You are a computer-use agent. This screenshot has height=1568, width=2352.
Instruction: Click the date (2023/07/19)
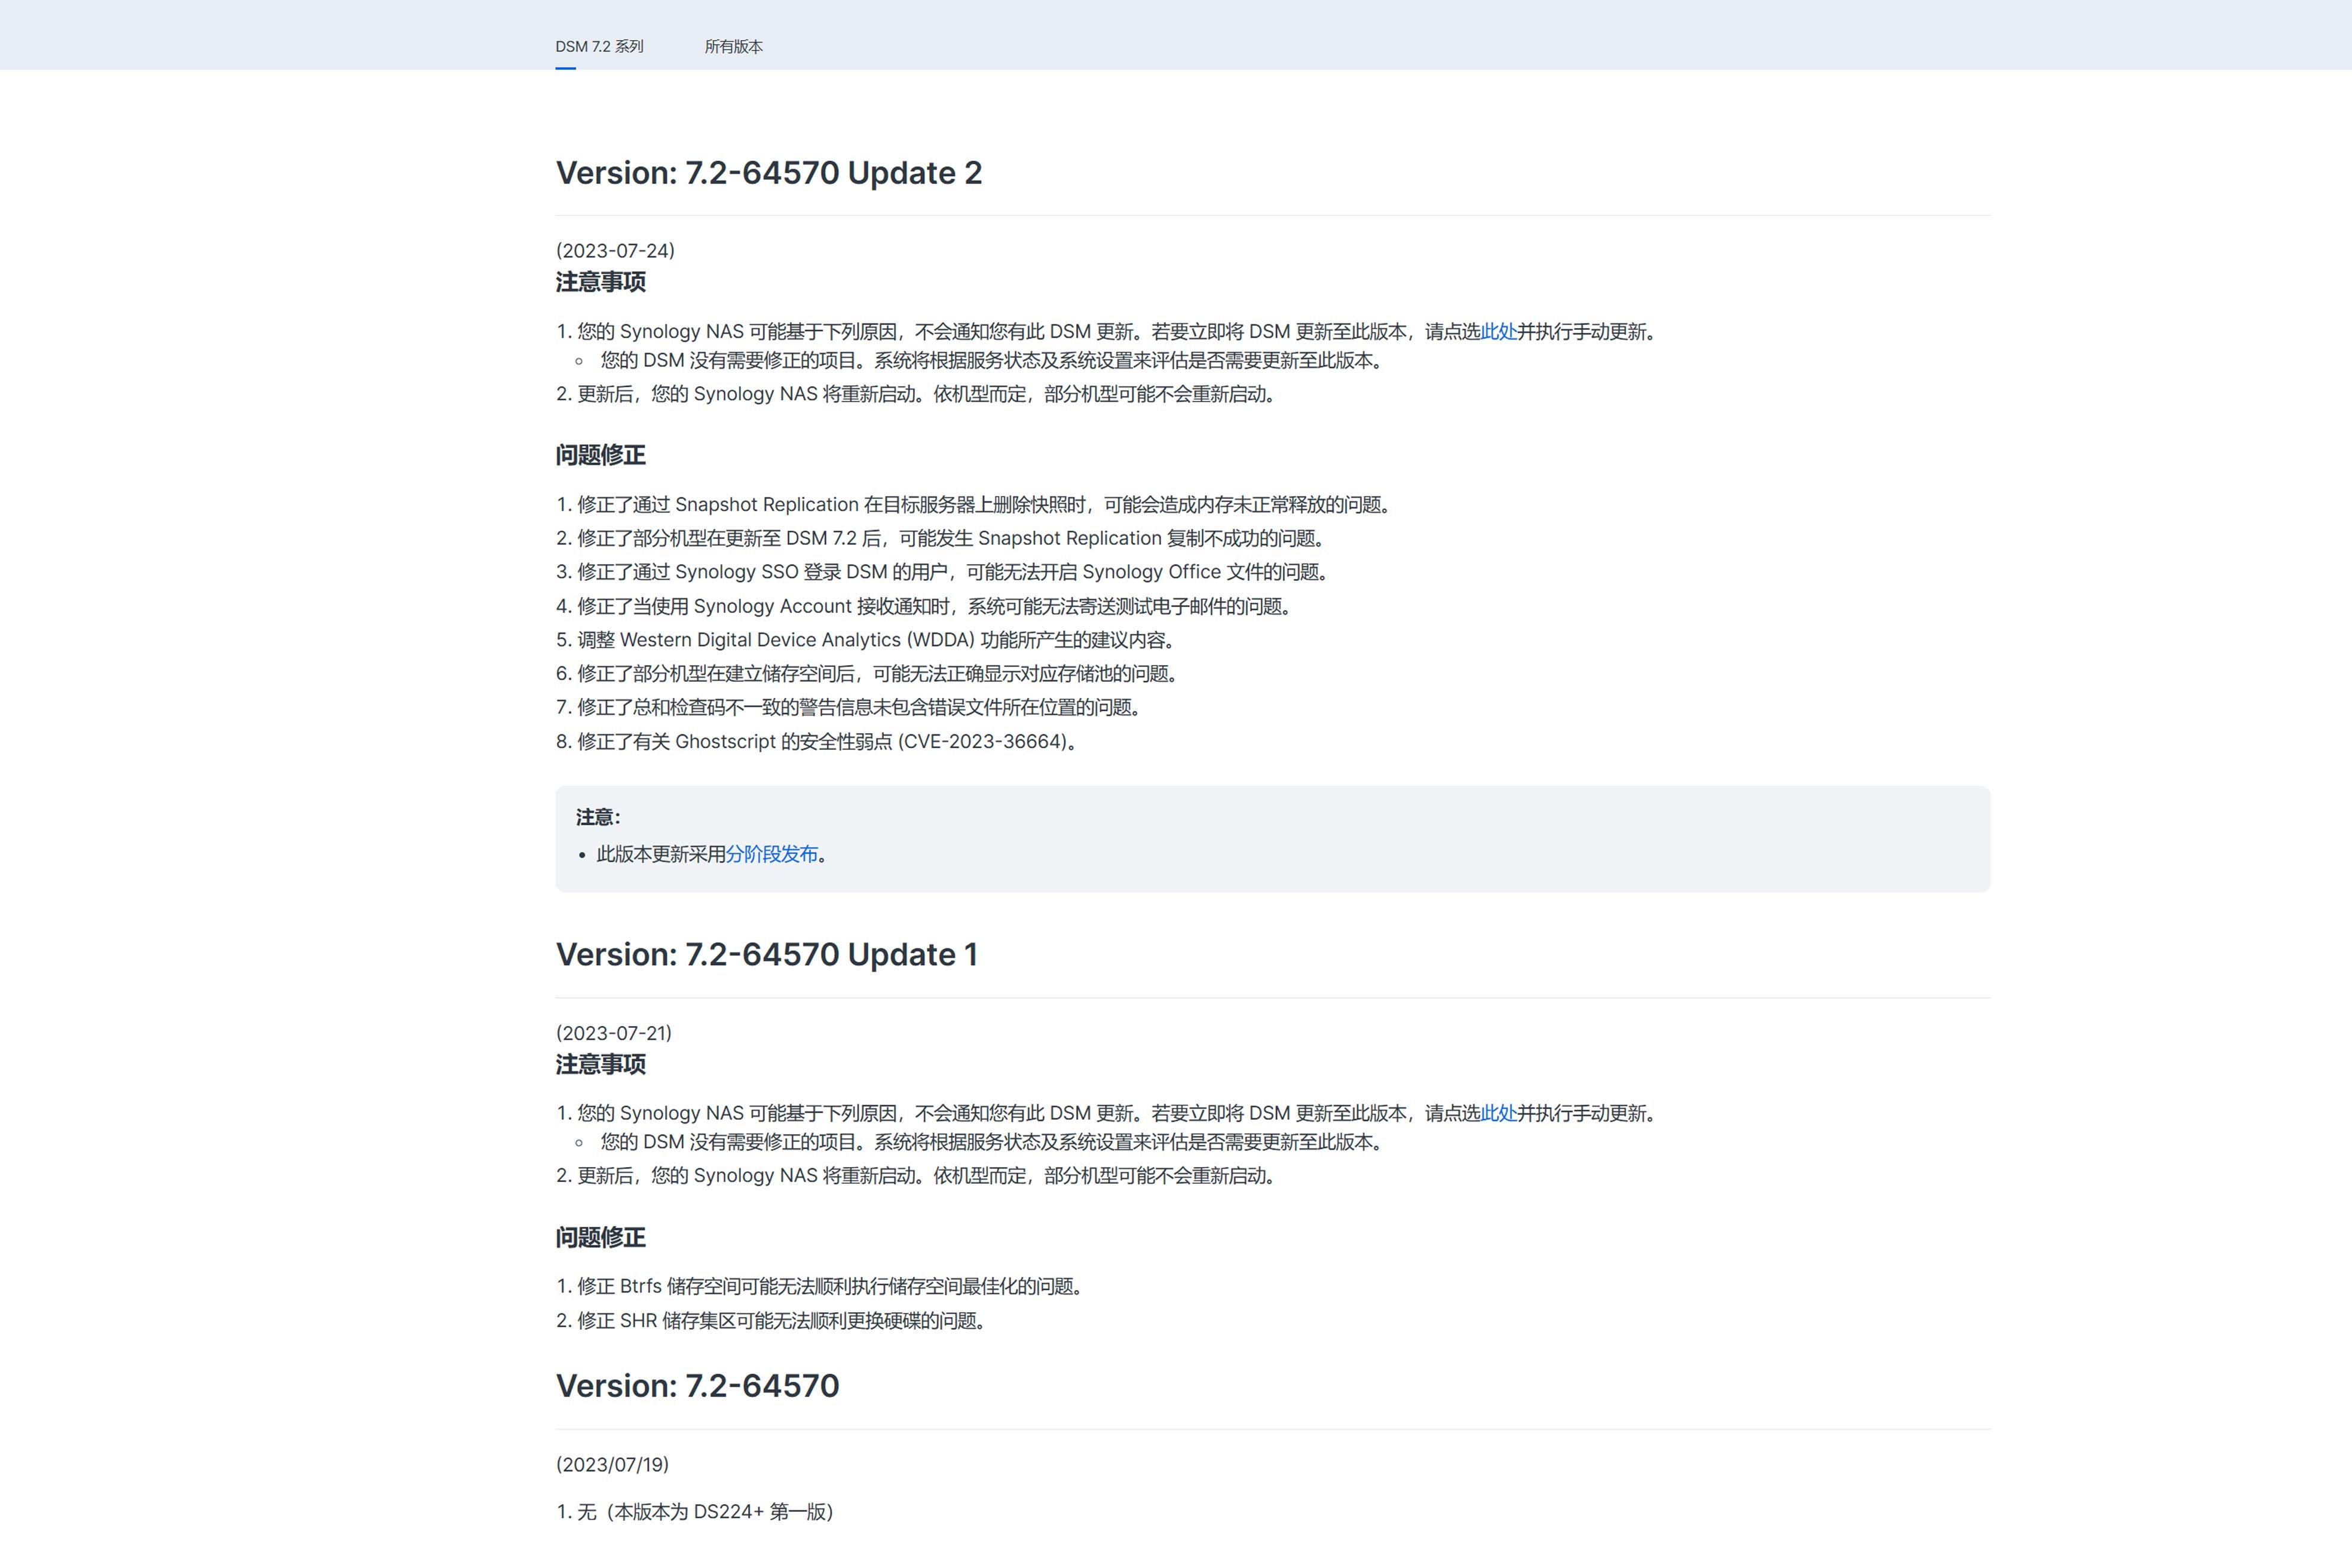click(x=612, y=1464)
